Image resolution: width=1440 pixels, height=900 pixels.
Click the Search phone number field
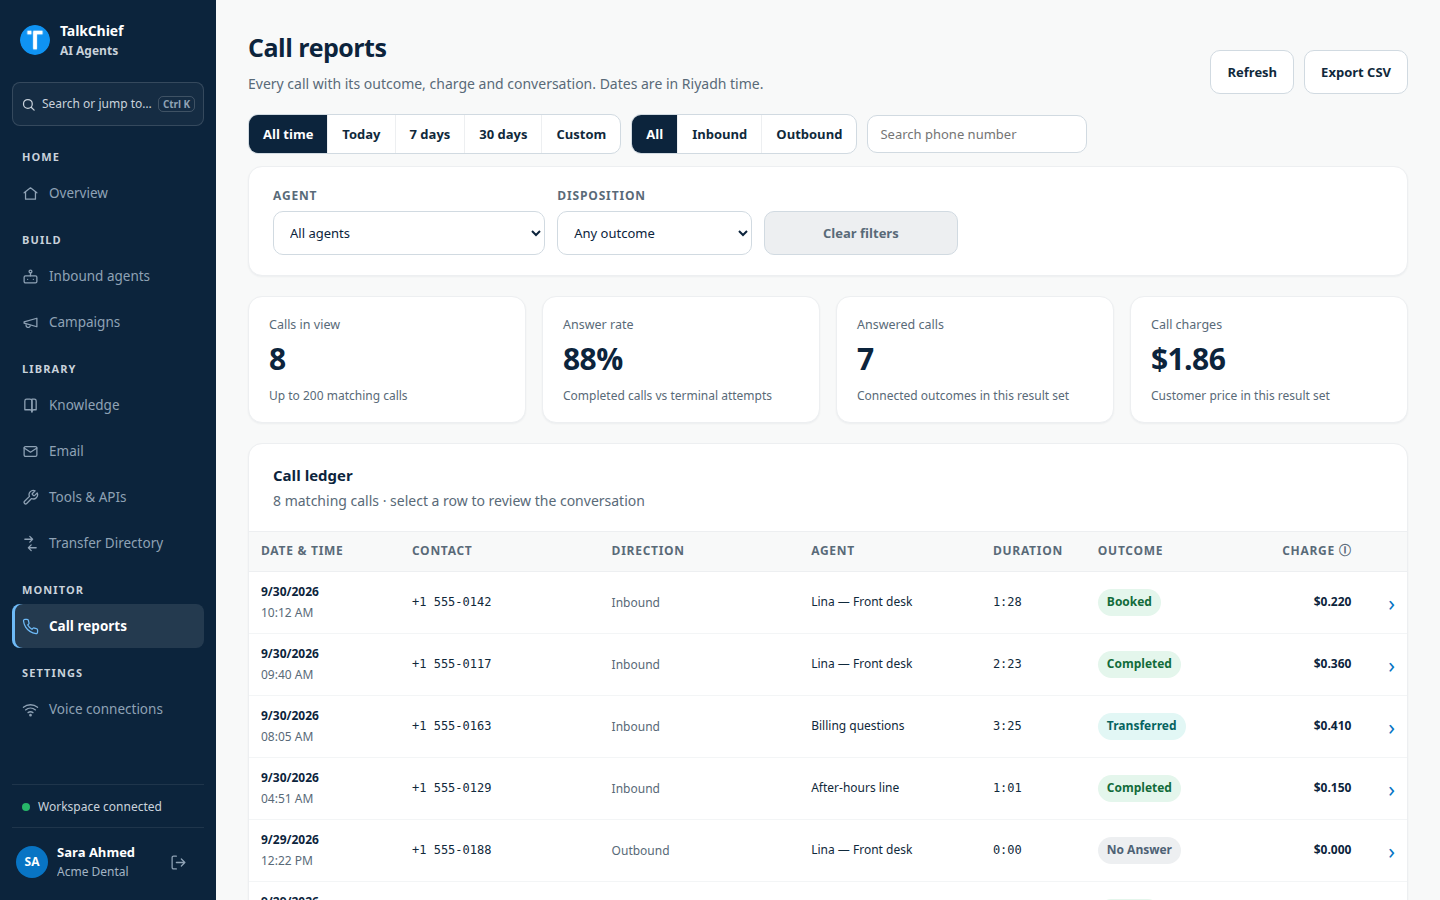977,134
